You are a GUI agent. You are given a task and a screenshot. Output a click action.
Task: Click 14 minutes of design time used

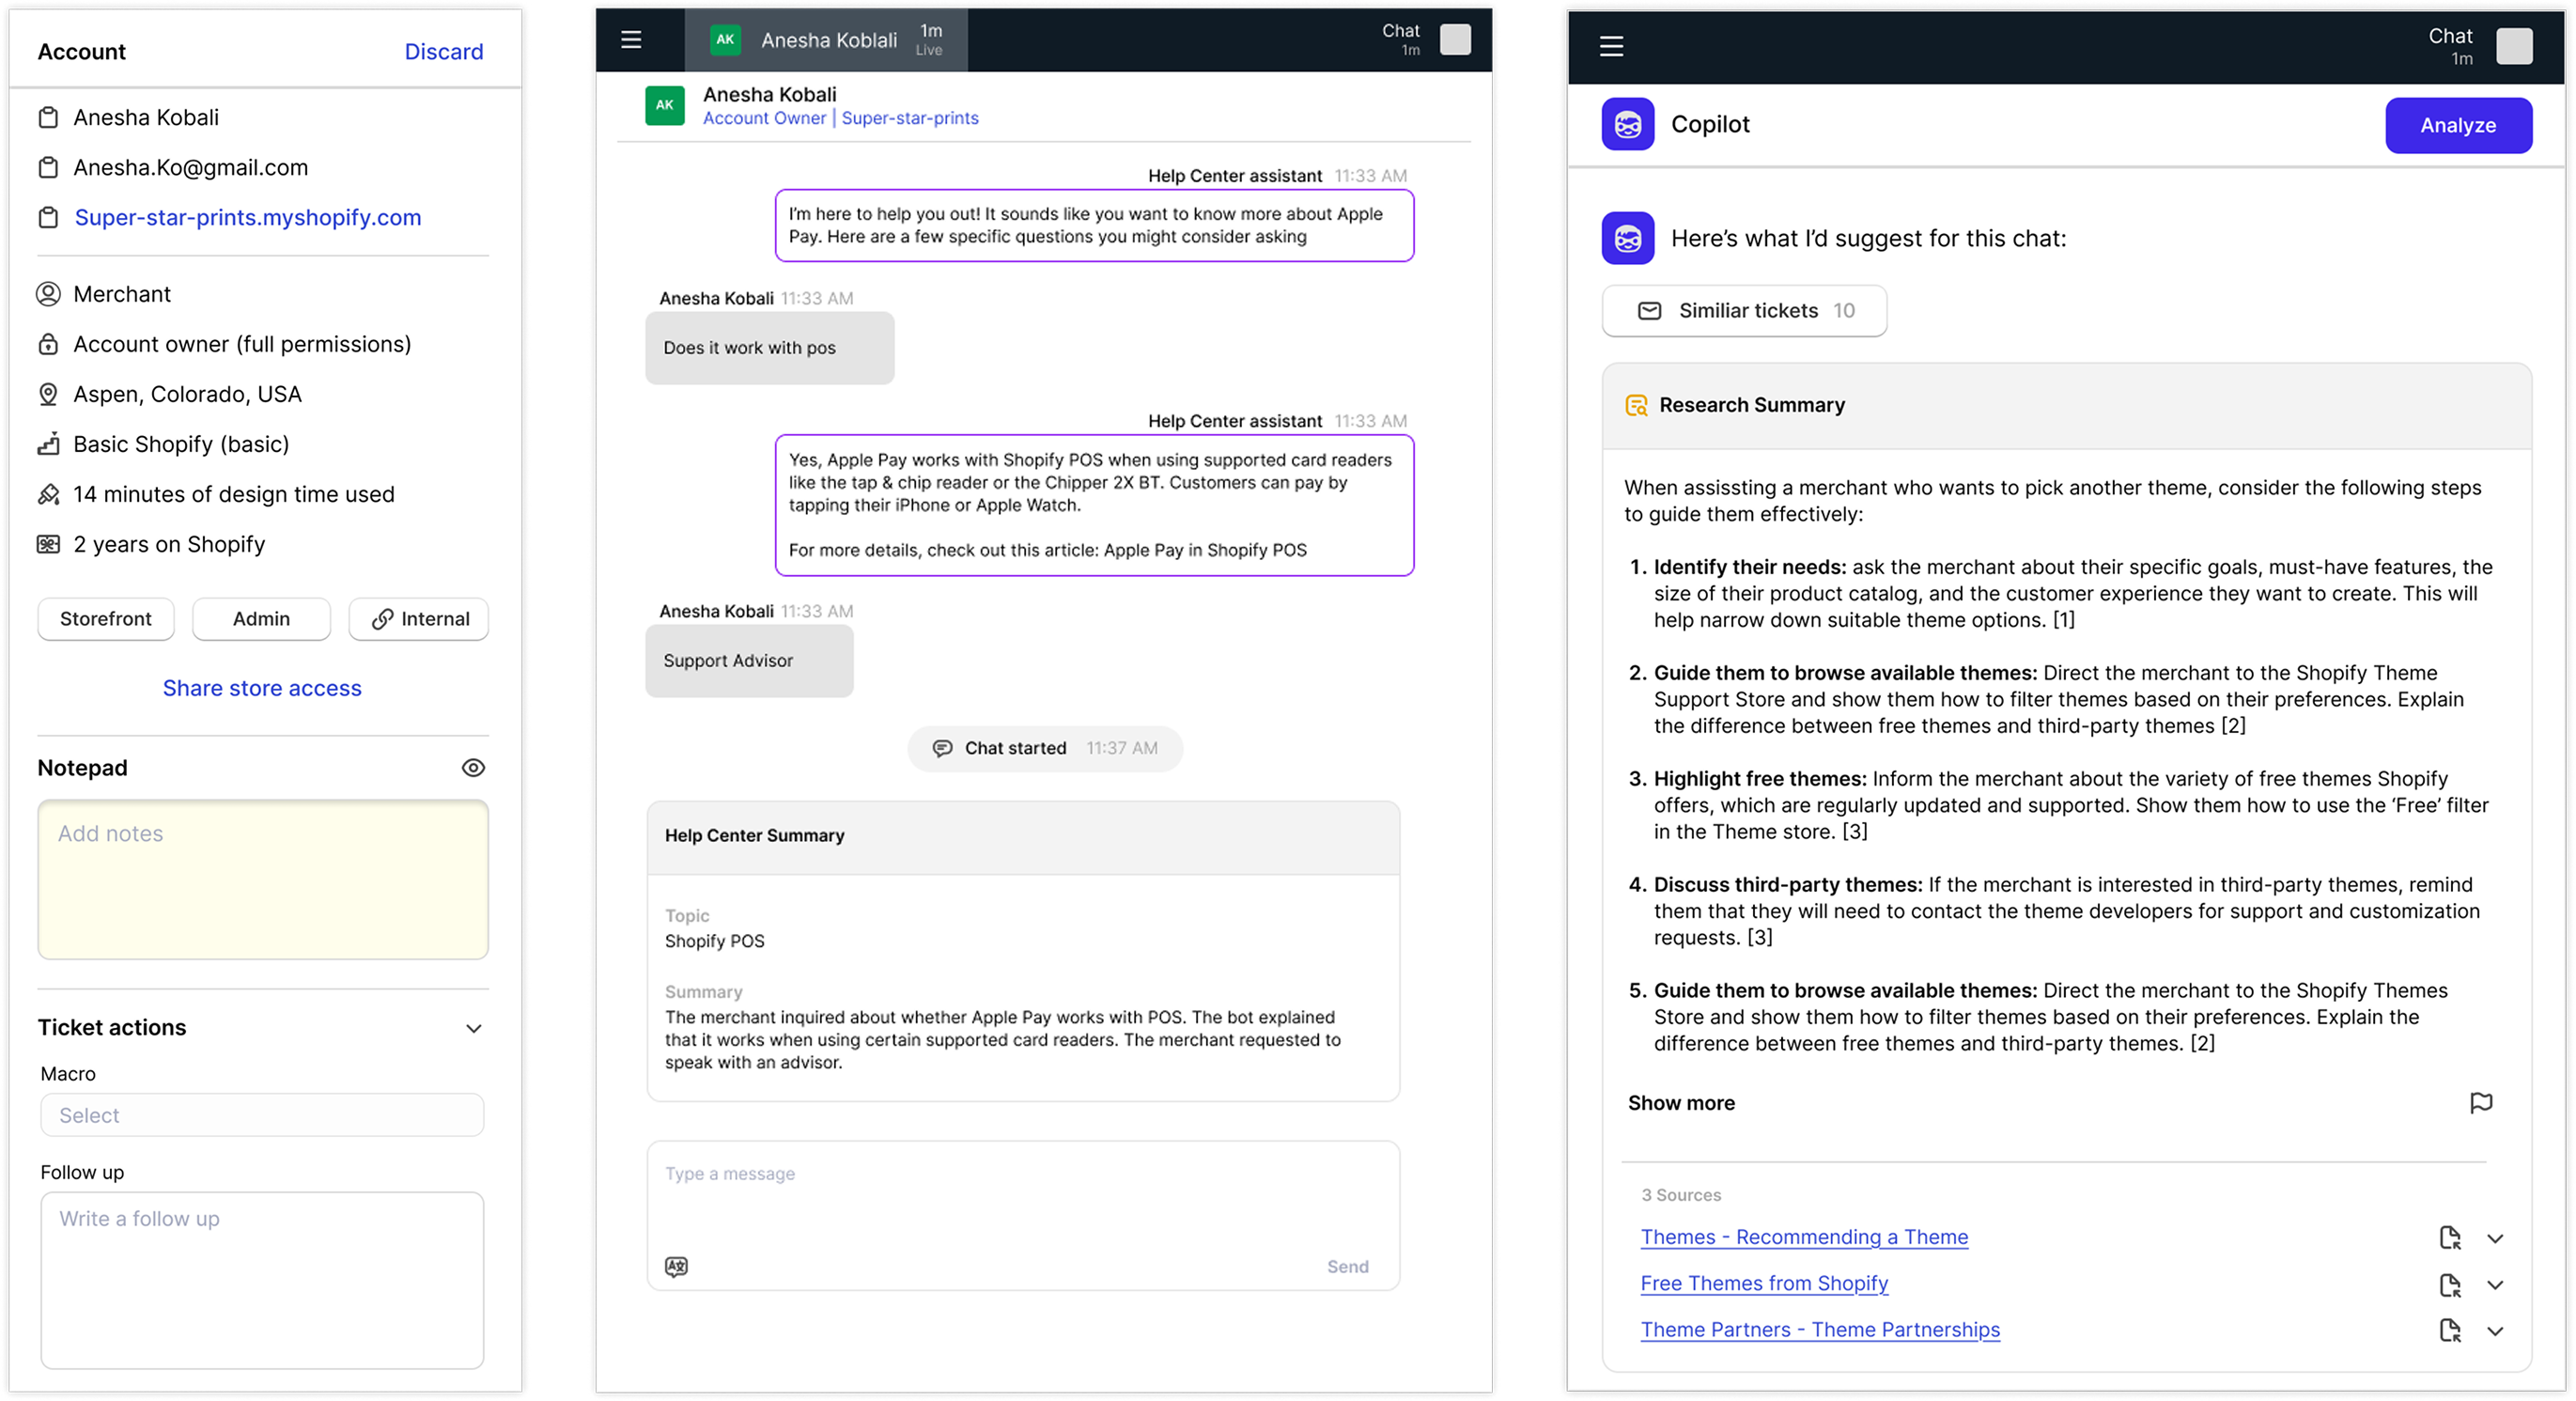click(234, 494)
